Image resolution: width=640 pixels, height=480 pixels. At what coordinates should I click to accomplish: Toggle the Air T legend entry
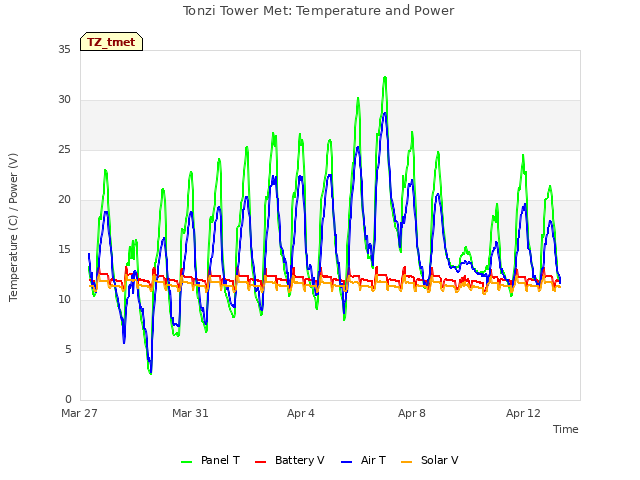(x=363, y=460)
